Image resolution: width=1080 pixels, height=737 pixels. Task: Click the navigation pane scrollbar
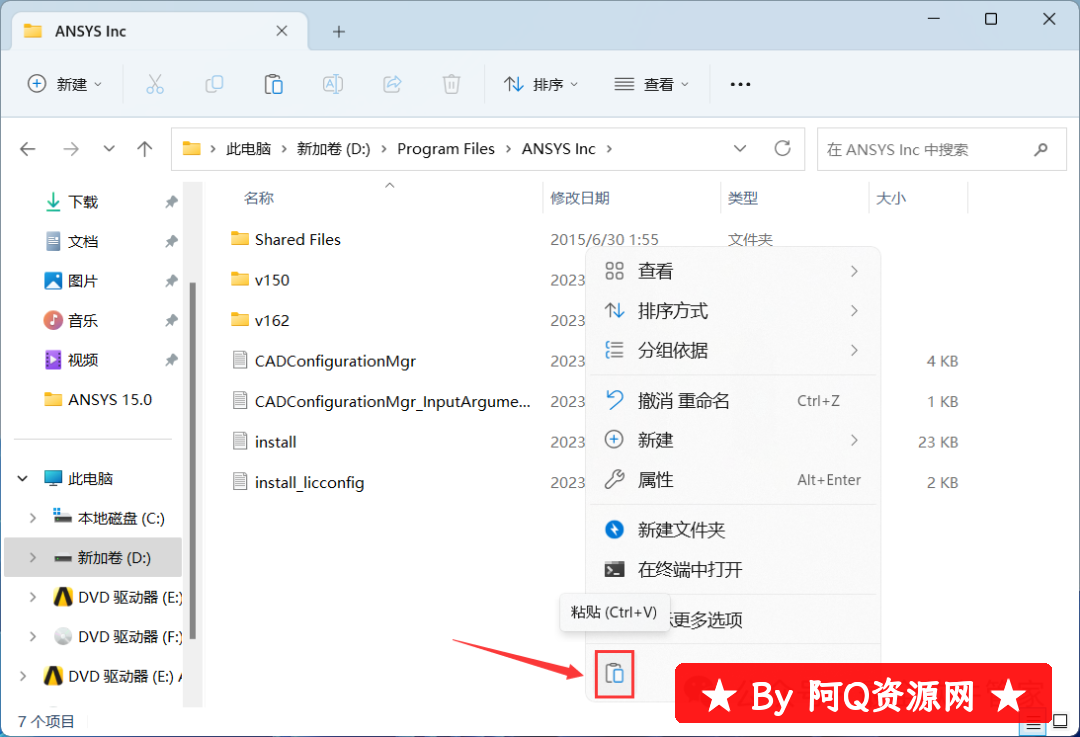pyautogui.click(x=193, y=460)
